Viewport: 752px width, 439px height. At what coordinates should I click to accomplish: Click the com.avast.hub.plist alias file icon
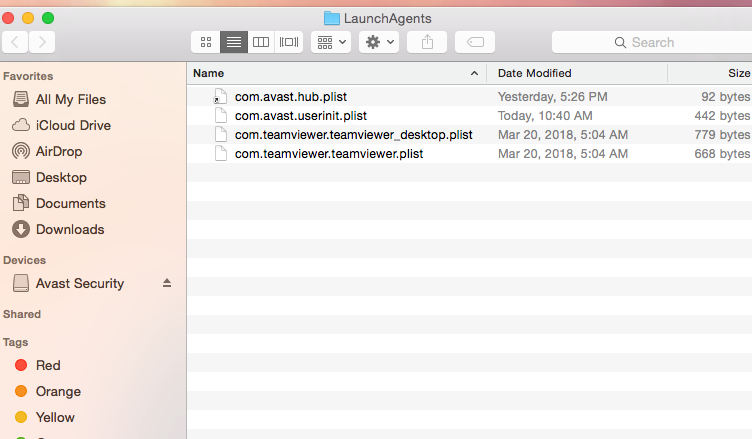(220, 96)
